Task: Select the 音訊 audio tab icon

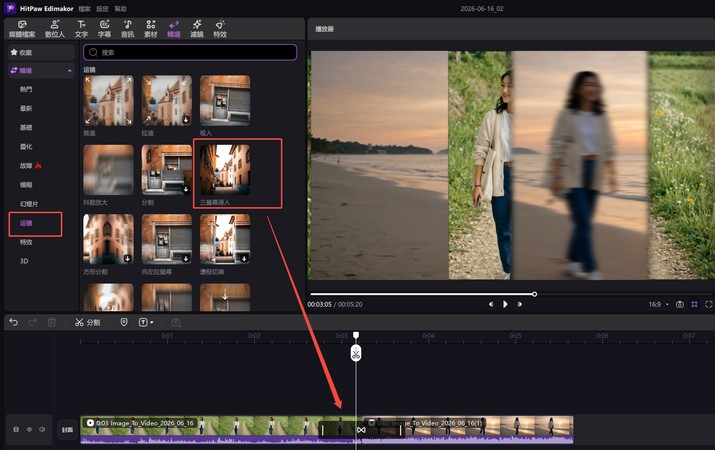Action: coord(128,29)
